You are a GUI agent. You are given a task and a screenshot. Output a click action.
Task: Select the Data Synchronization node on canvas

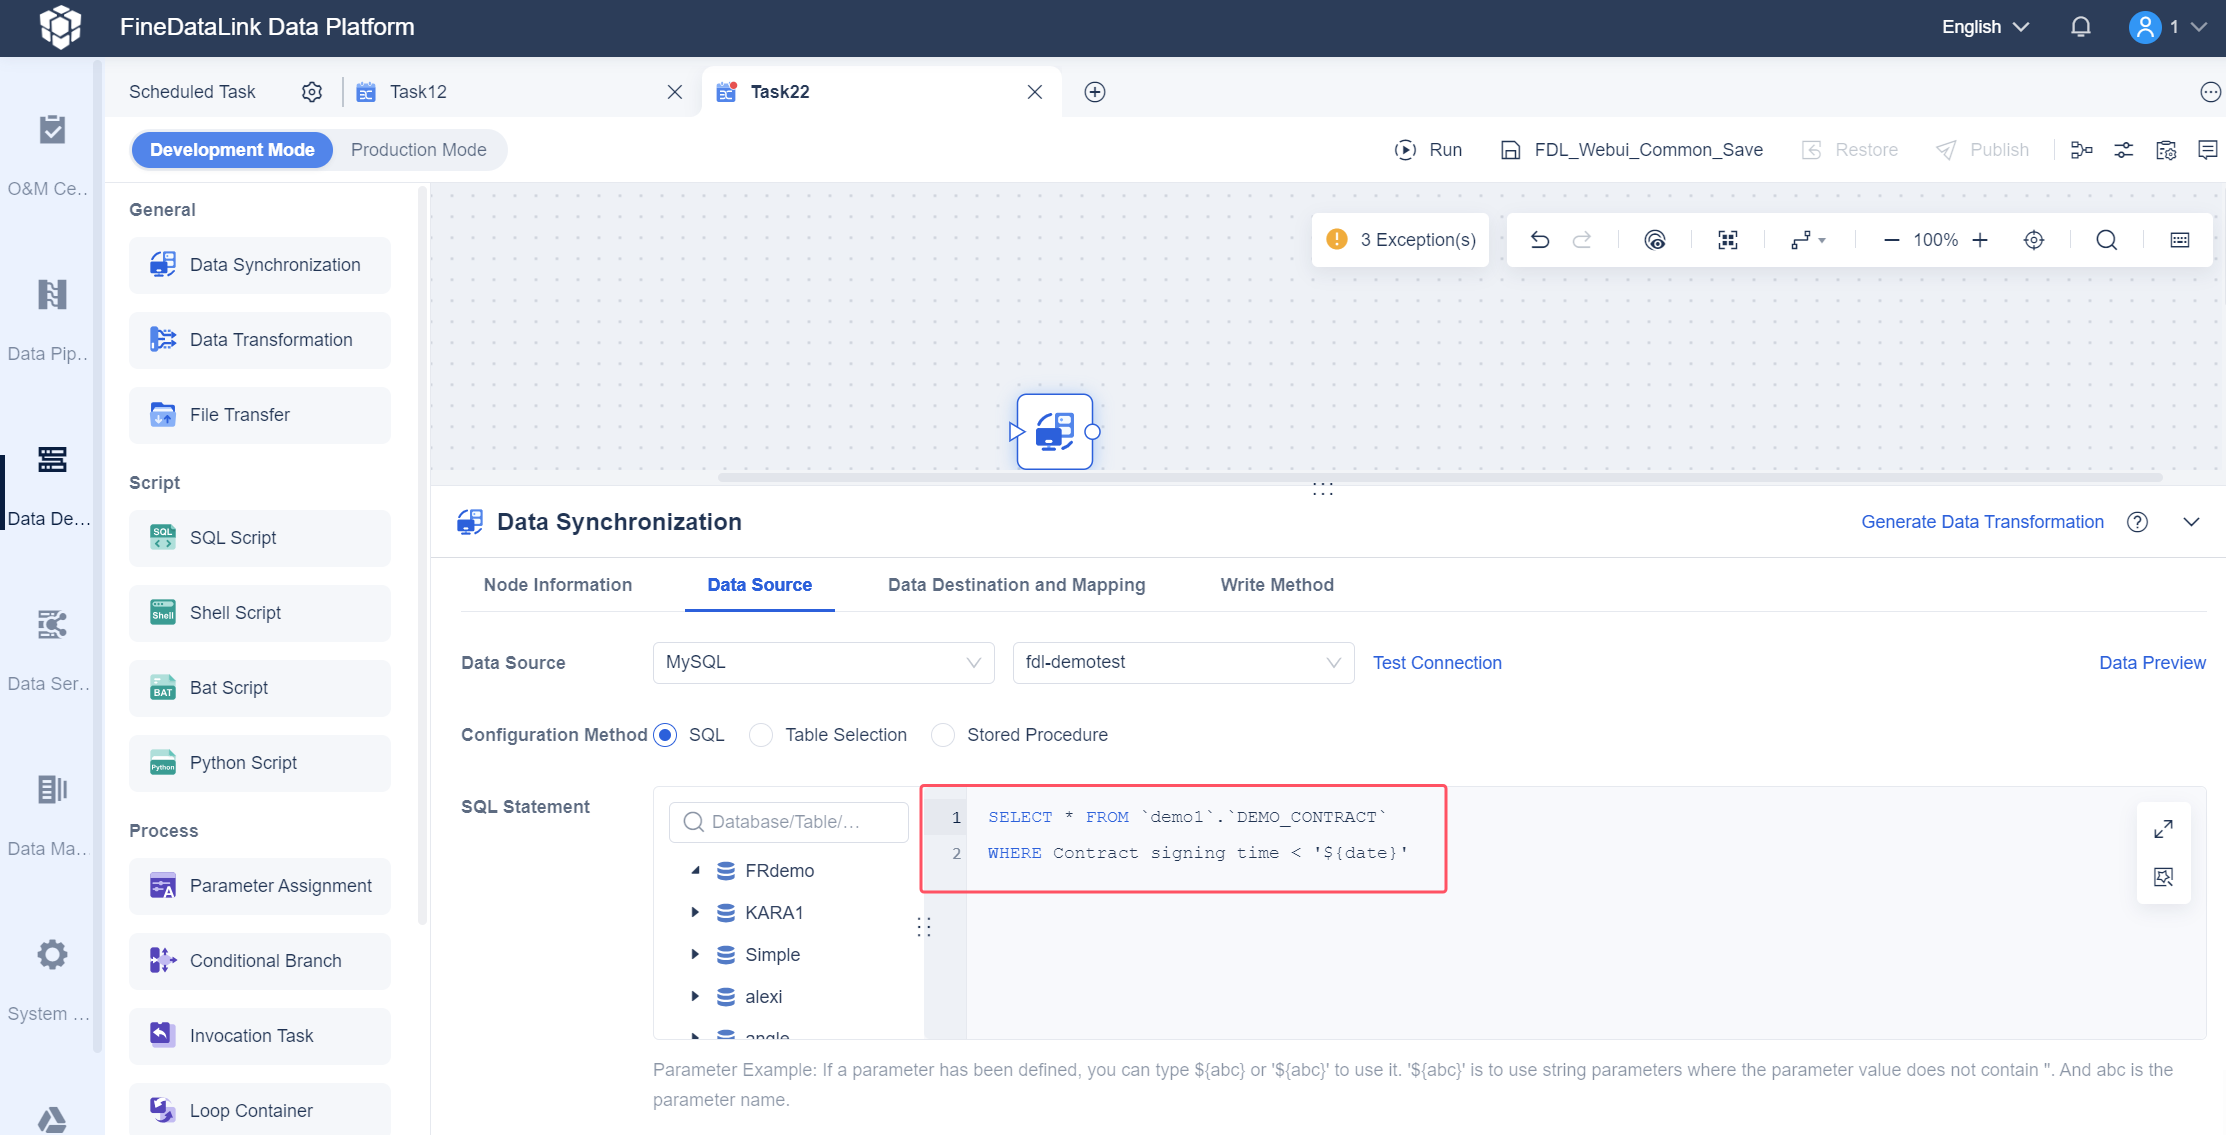(x=1055, y=431)
